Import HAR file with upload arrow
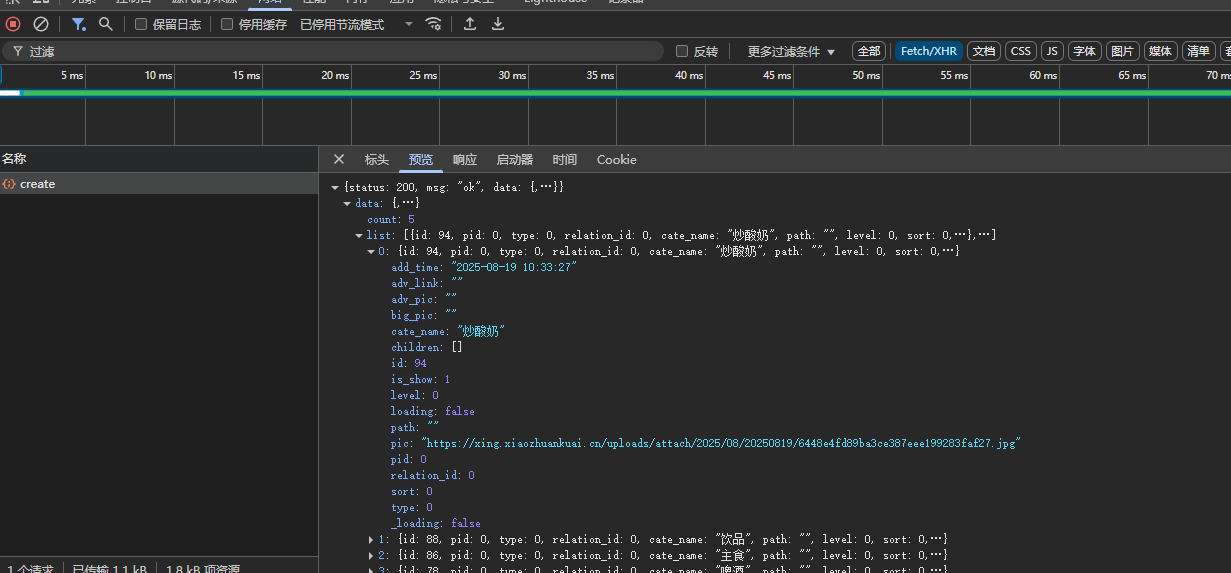The height and width of the screenshot is (573, 1231). [x=470, y=24]
